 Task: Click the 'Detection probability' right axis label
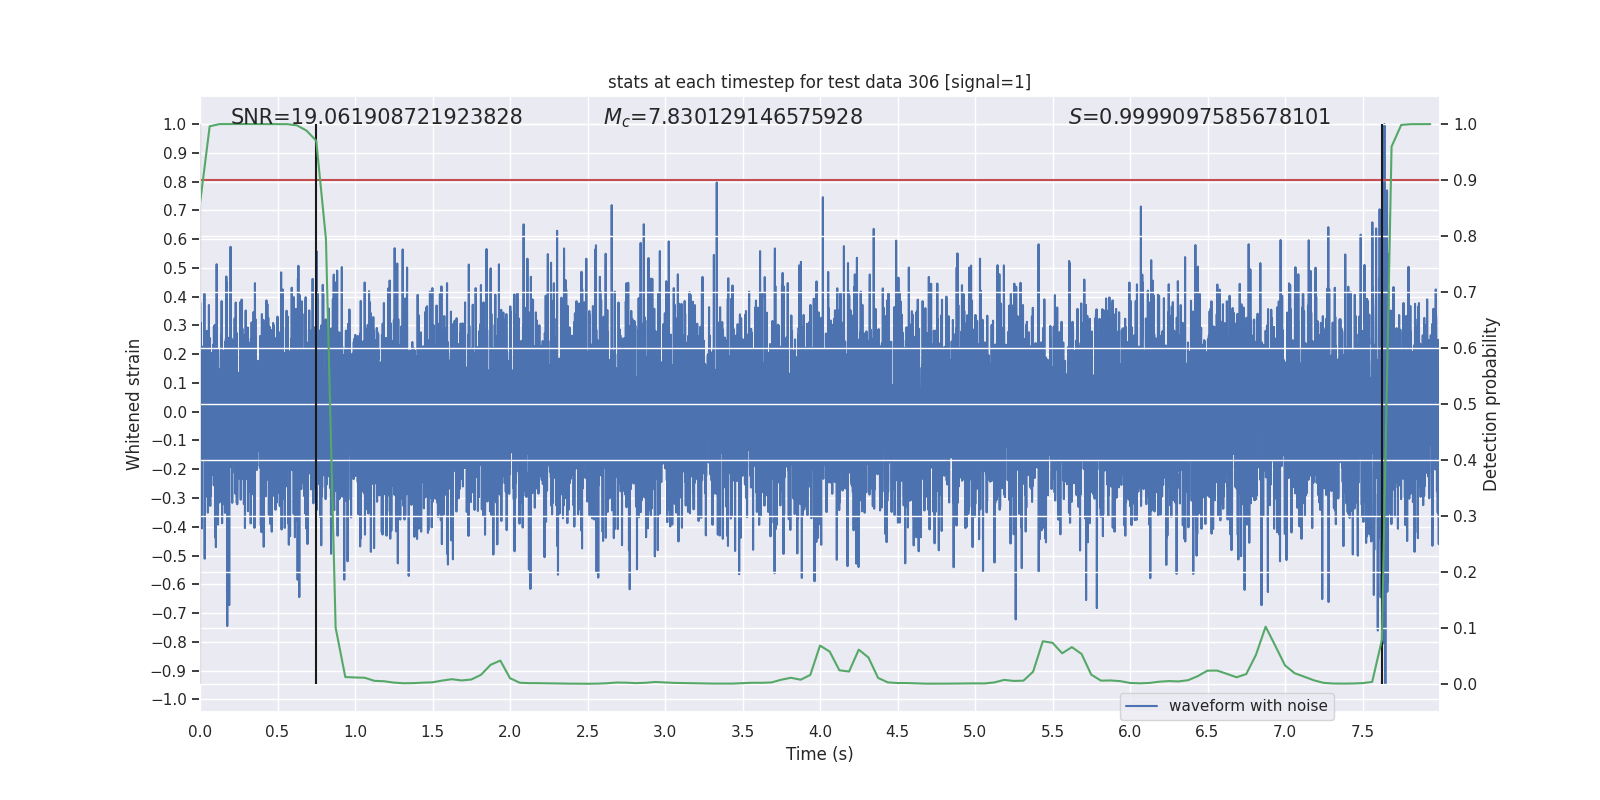(x=1491, y=404)
